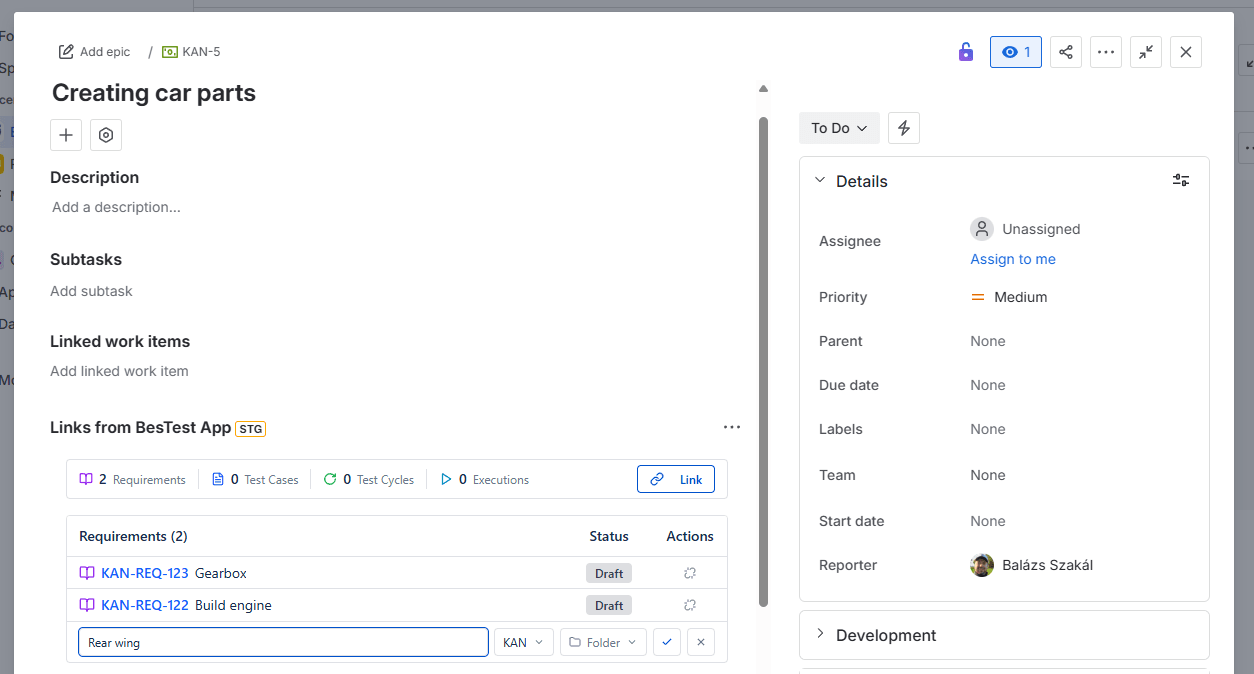Open KAN-REQ-123 requirement link
Viewport: 1254px width, 674px height.
click(145, 573)
